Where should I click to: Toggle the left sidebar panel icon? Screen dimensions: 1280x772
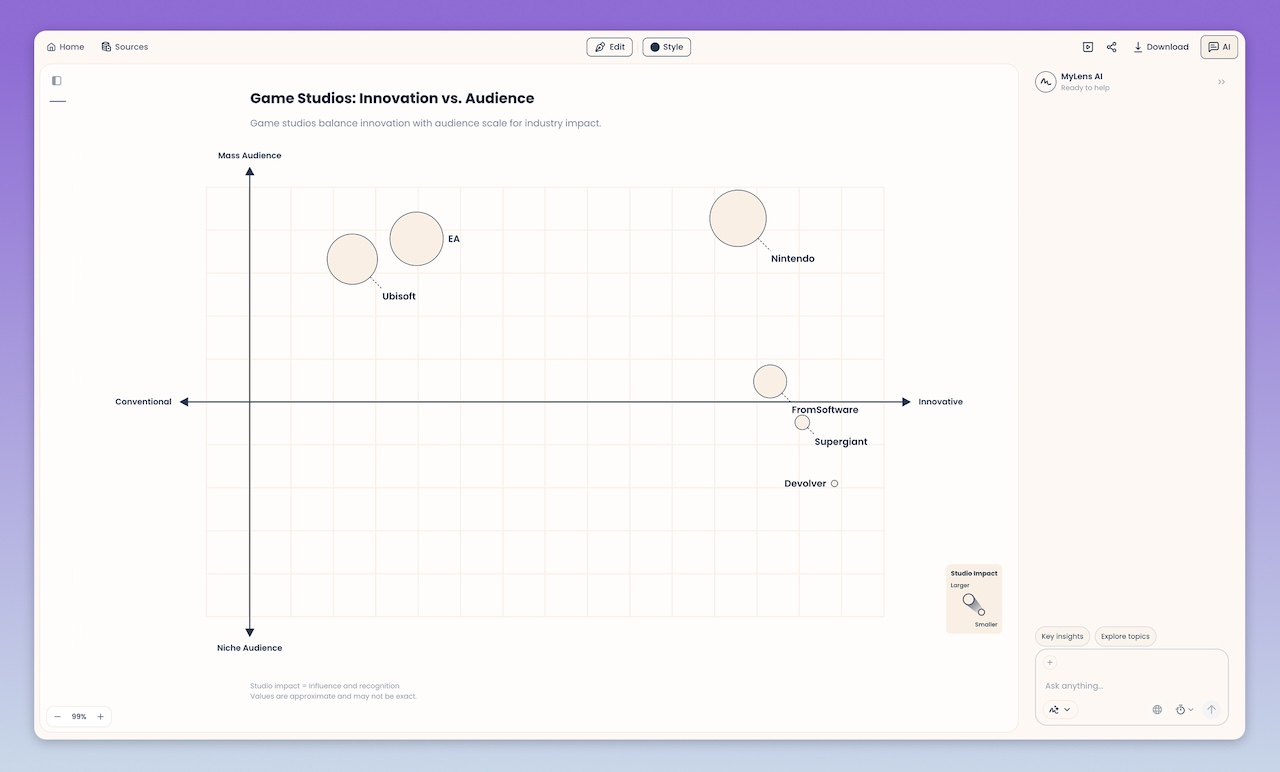pyautogui.click(x=57, y=80)
